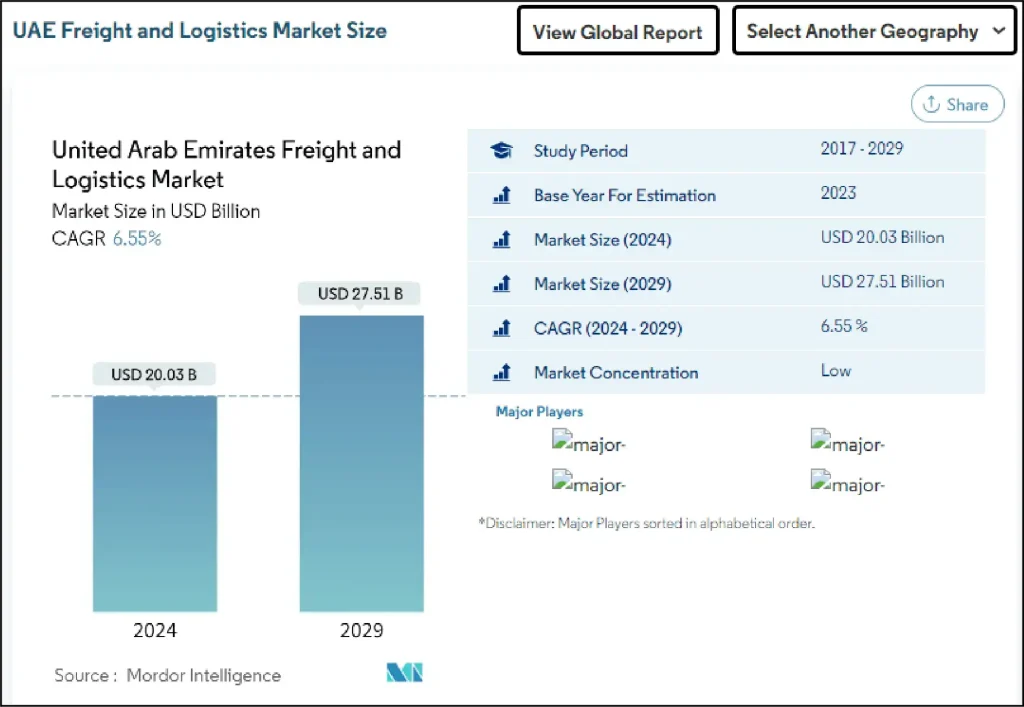Click the 2017 - 2029 study period value

(x=861, y=149)
